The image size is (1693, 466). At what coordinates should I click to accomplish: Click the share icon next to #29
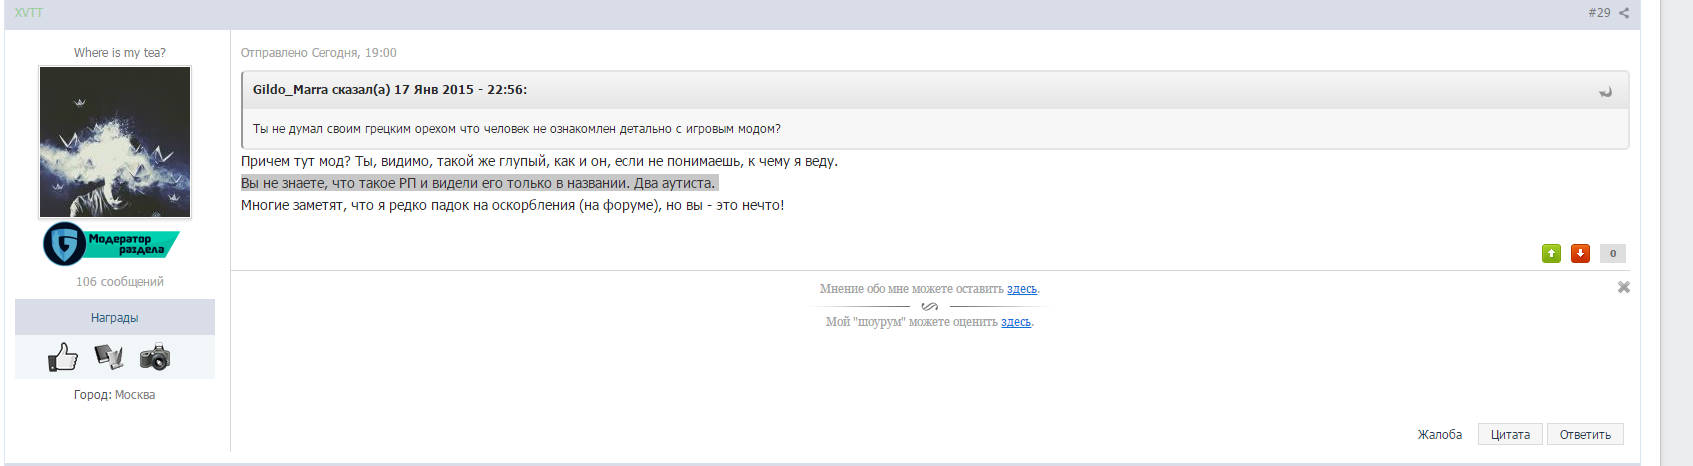tap(1624, 13)
